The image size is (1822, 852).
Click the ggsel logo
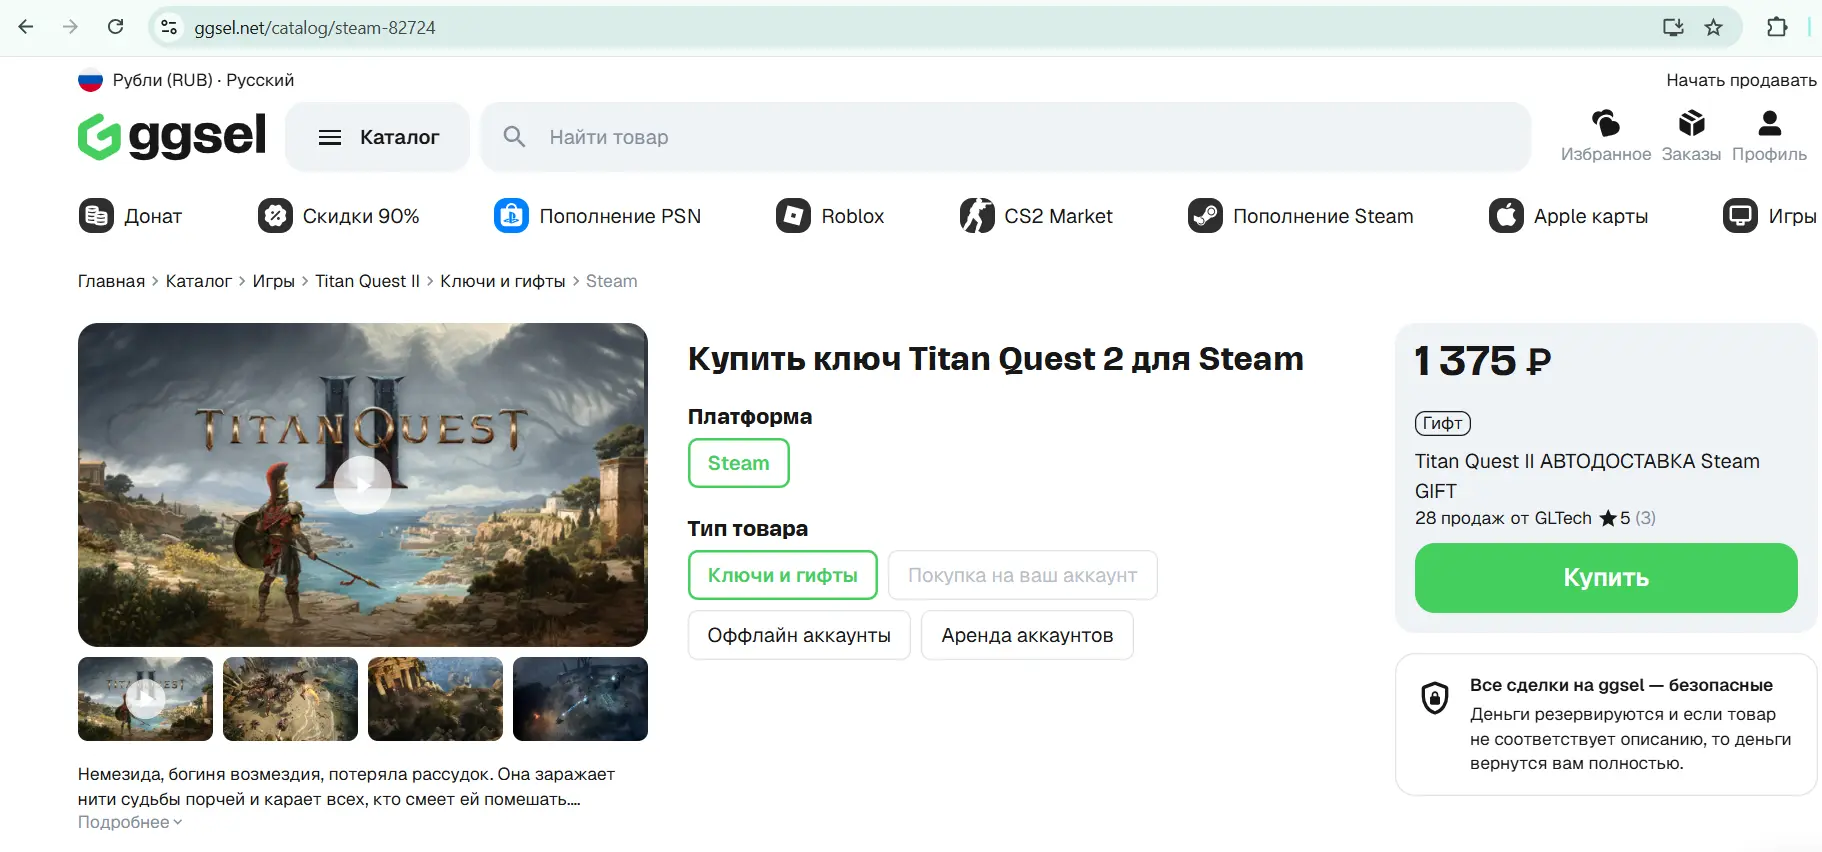[x=172, y=136]
